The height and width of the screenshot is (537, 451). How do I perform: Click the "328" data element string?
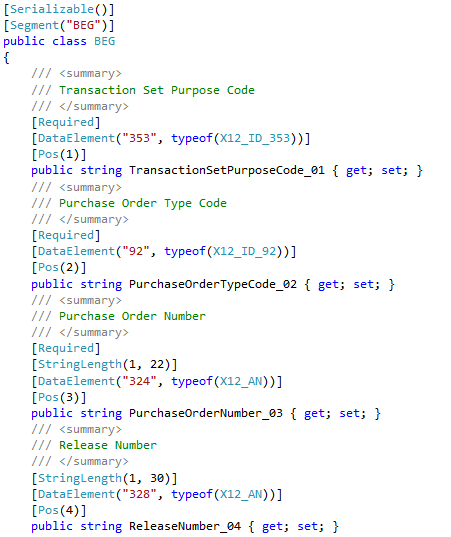coord(139,494)
